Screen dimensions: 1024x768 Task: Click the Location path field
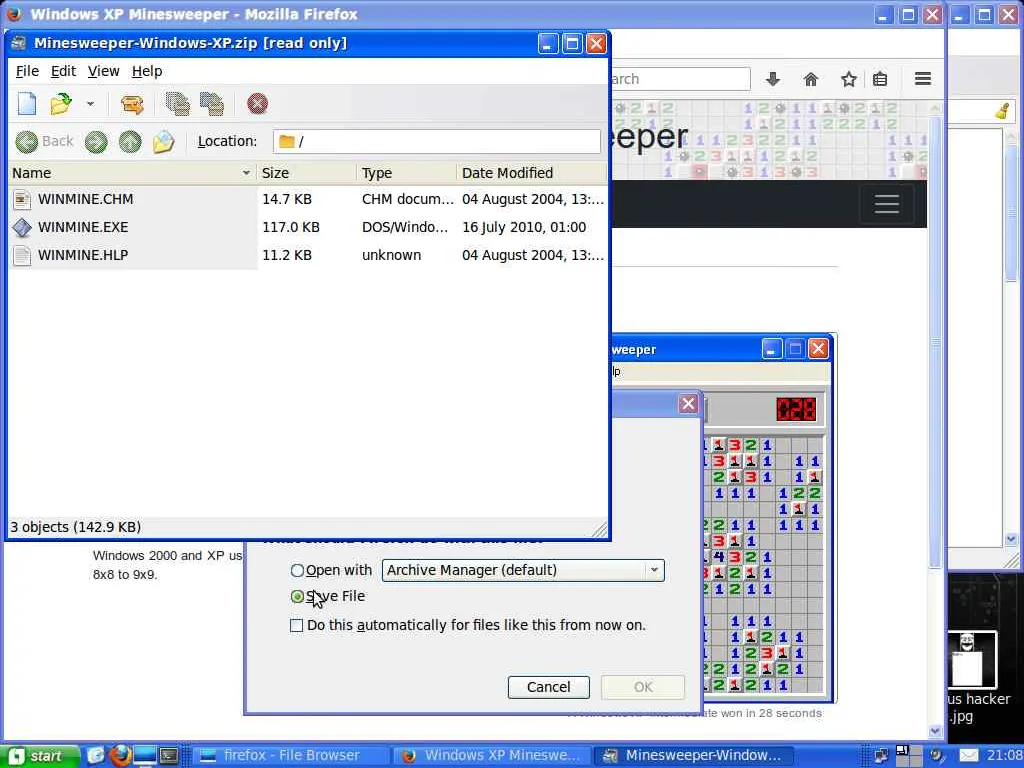tap(436, 142)
